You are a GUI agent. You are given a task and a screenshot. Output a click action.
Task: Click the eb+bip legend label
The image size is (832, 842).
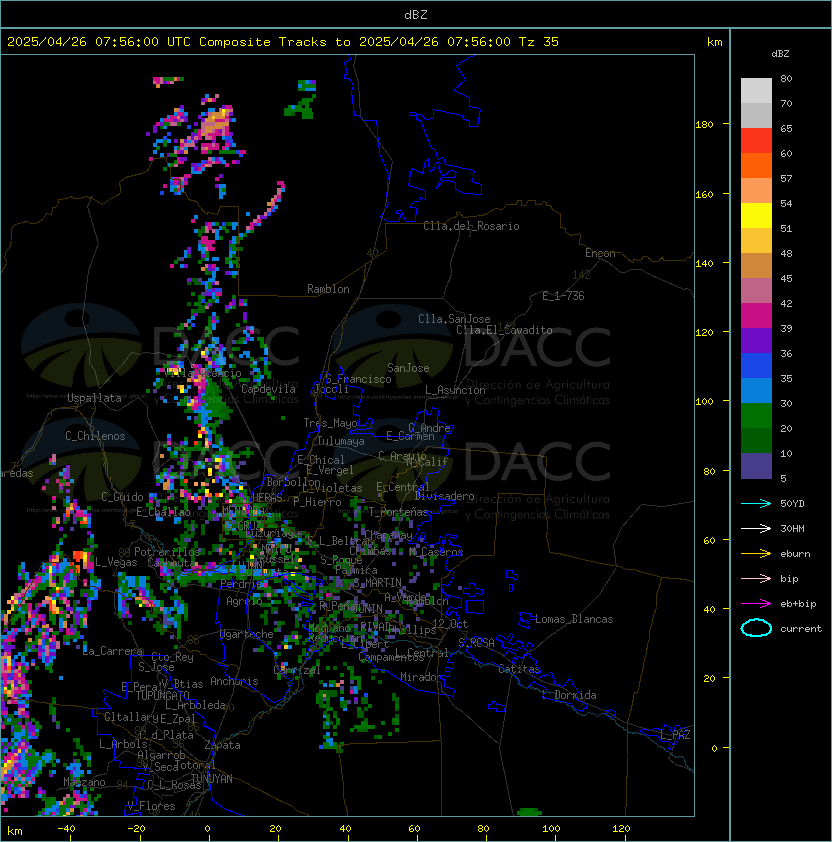(798, 604)
